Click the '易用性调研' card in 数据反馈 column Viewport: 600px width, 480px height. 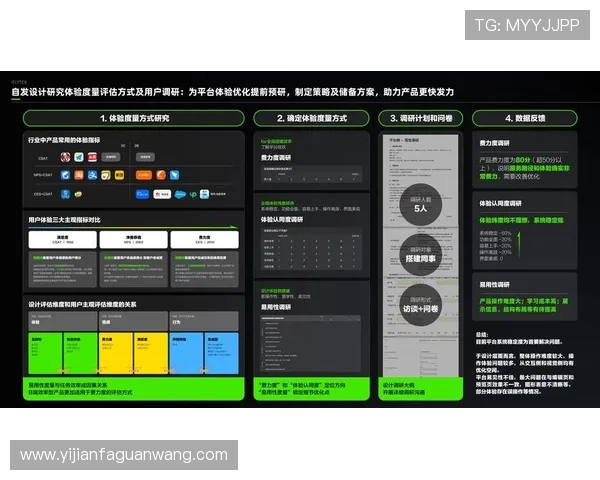(525, 297)
